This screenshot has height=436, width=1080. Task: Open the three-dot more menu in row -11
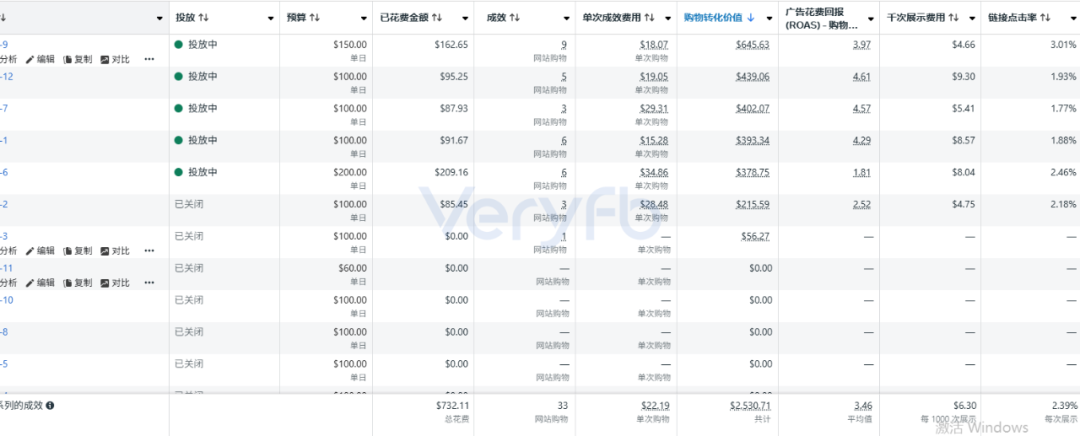[x=149, y=283]
